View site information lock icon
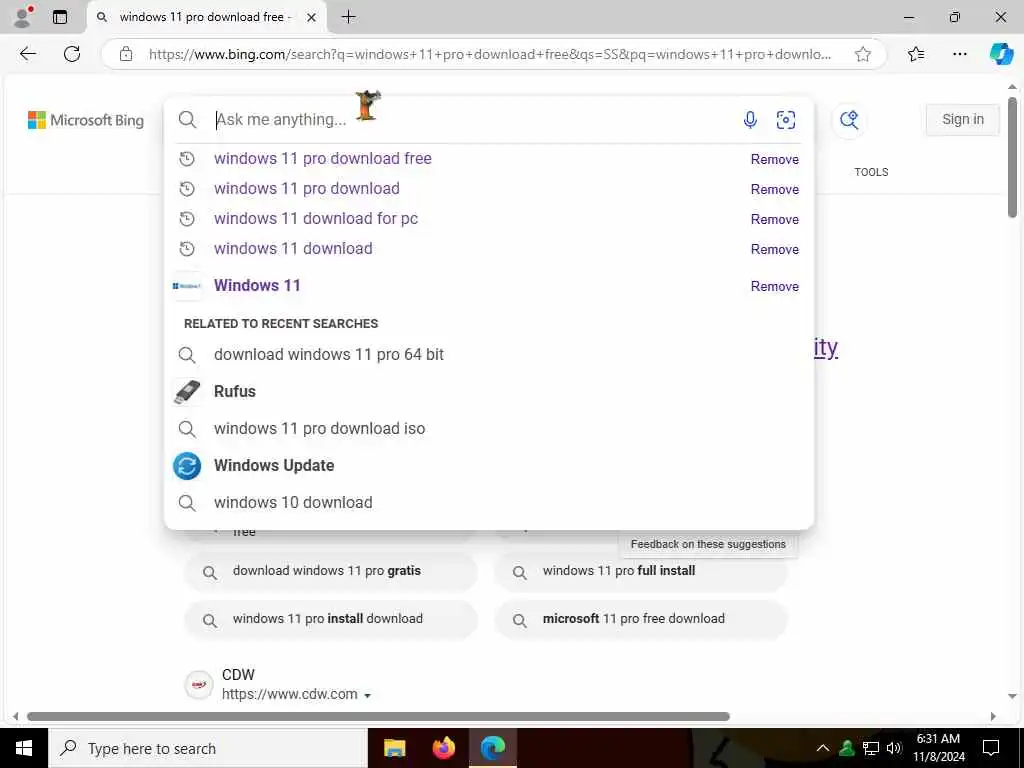This screenshot has height=768, width=1024. 126,54
